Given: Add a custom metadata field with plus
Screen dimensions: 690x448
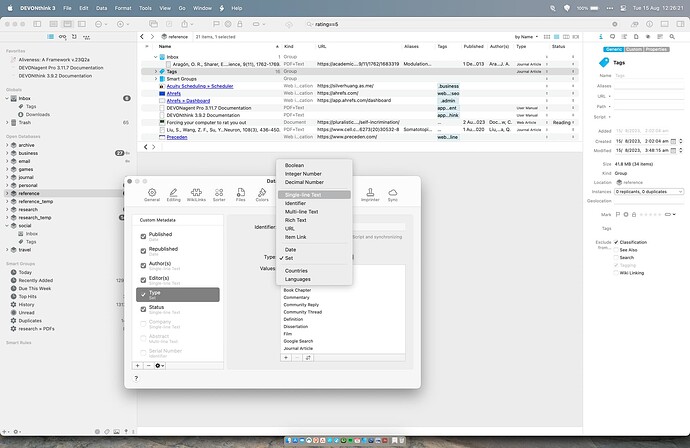Looking at the screenshot, I should 137,366.
